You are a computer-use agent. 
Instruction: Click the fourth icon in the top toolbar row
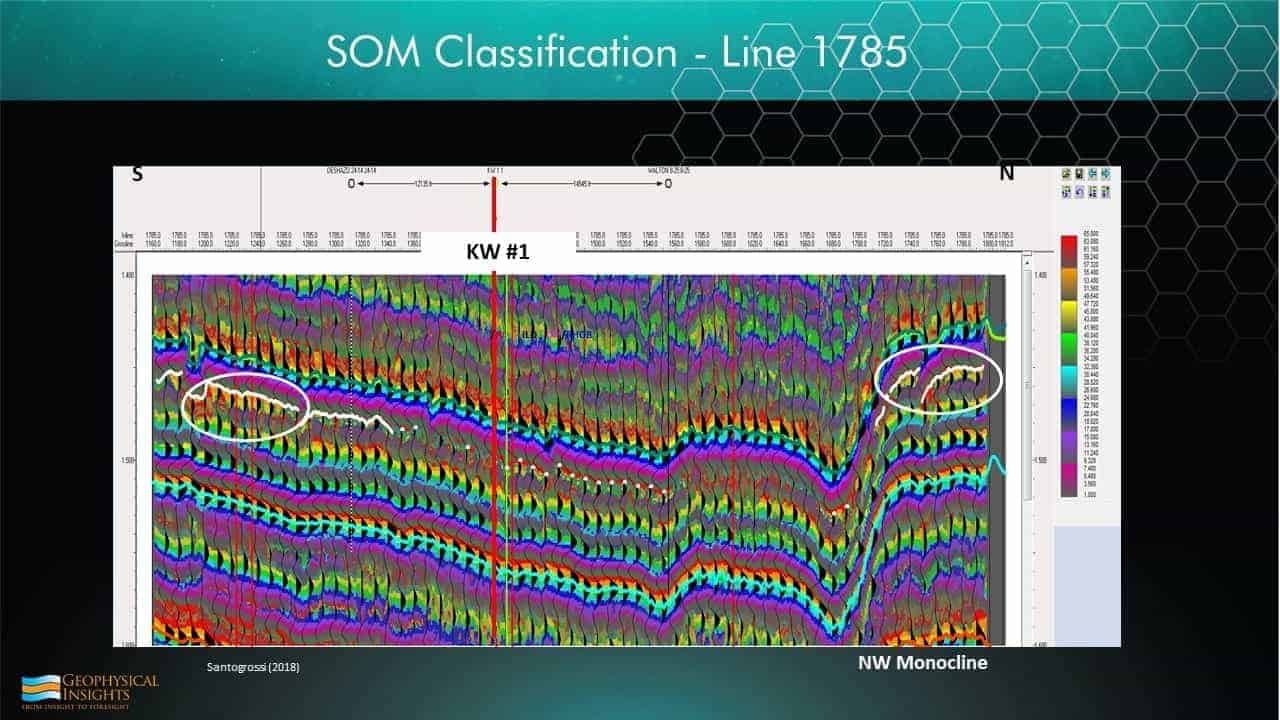[1105, 174]
